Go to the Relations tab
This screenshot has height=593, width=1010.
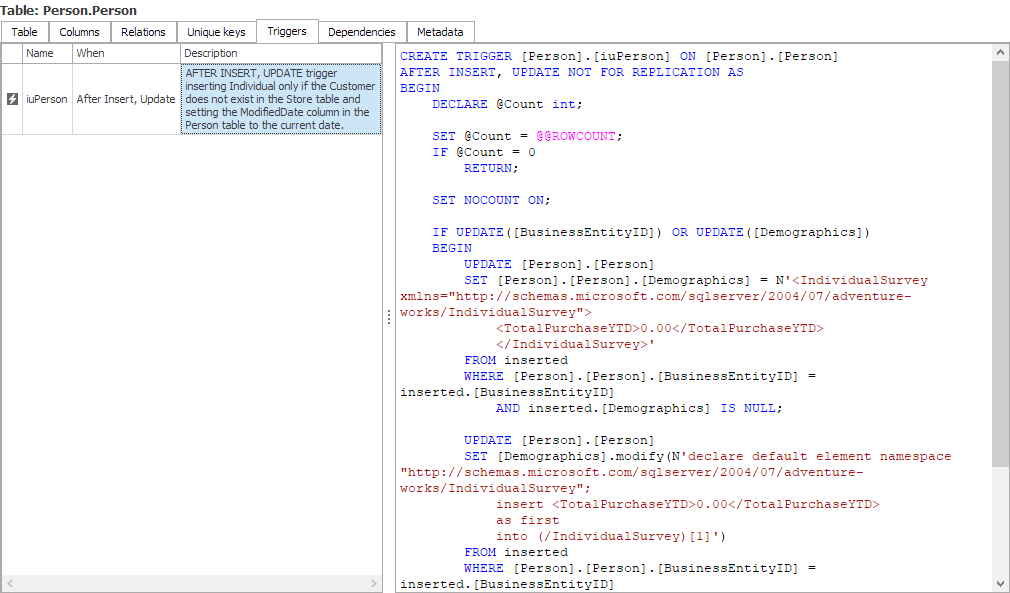[x=143, y=32]
